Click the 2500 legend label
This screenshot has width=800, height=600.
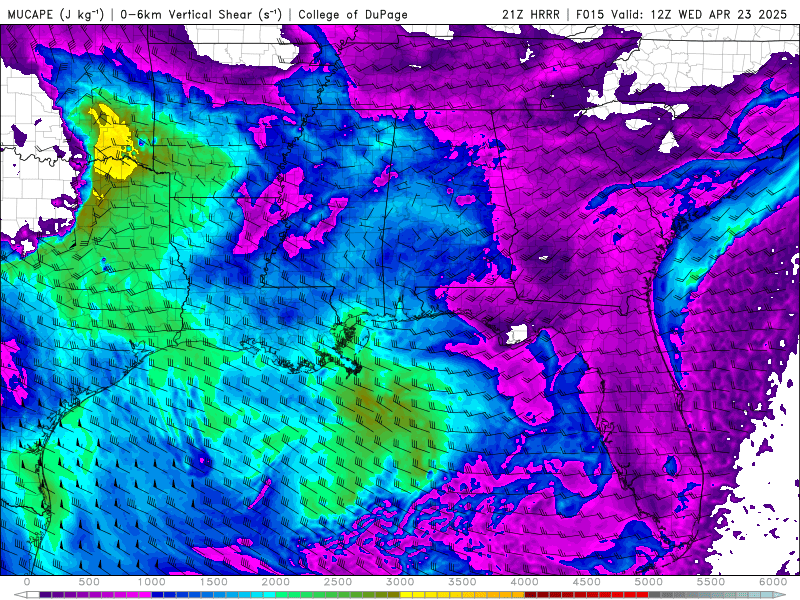tap(338, 582)
